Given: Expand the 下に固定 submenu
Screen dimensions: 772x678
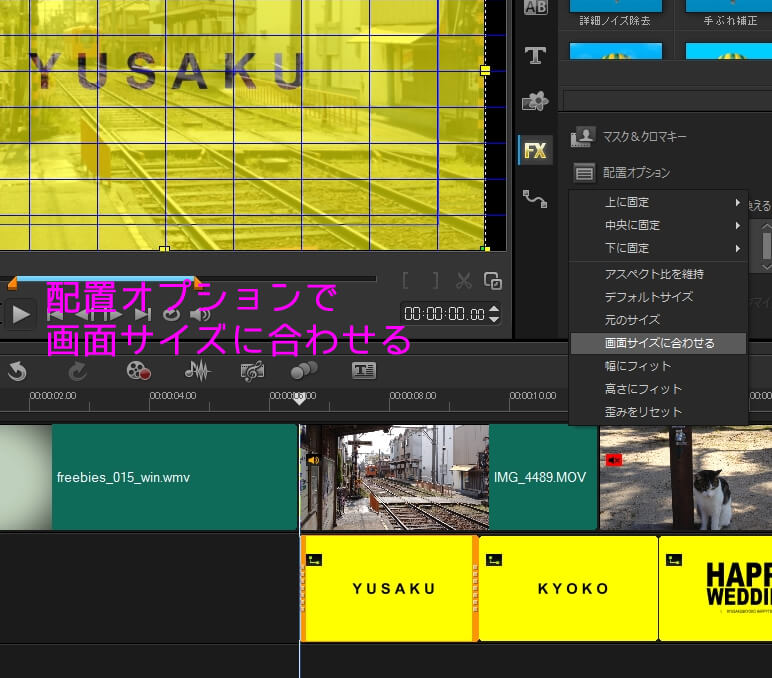Looking at the screenshot, I should click(x=658, y=248).
